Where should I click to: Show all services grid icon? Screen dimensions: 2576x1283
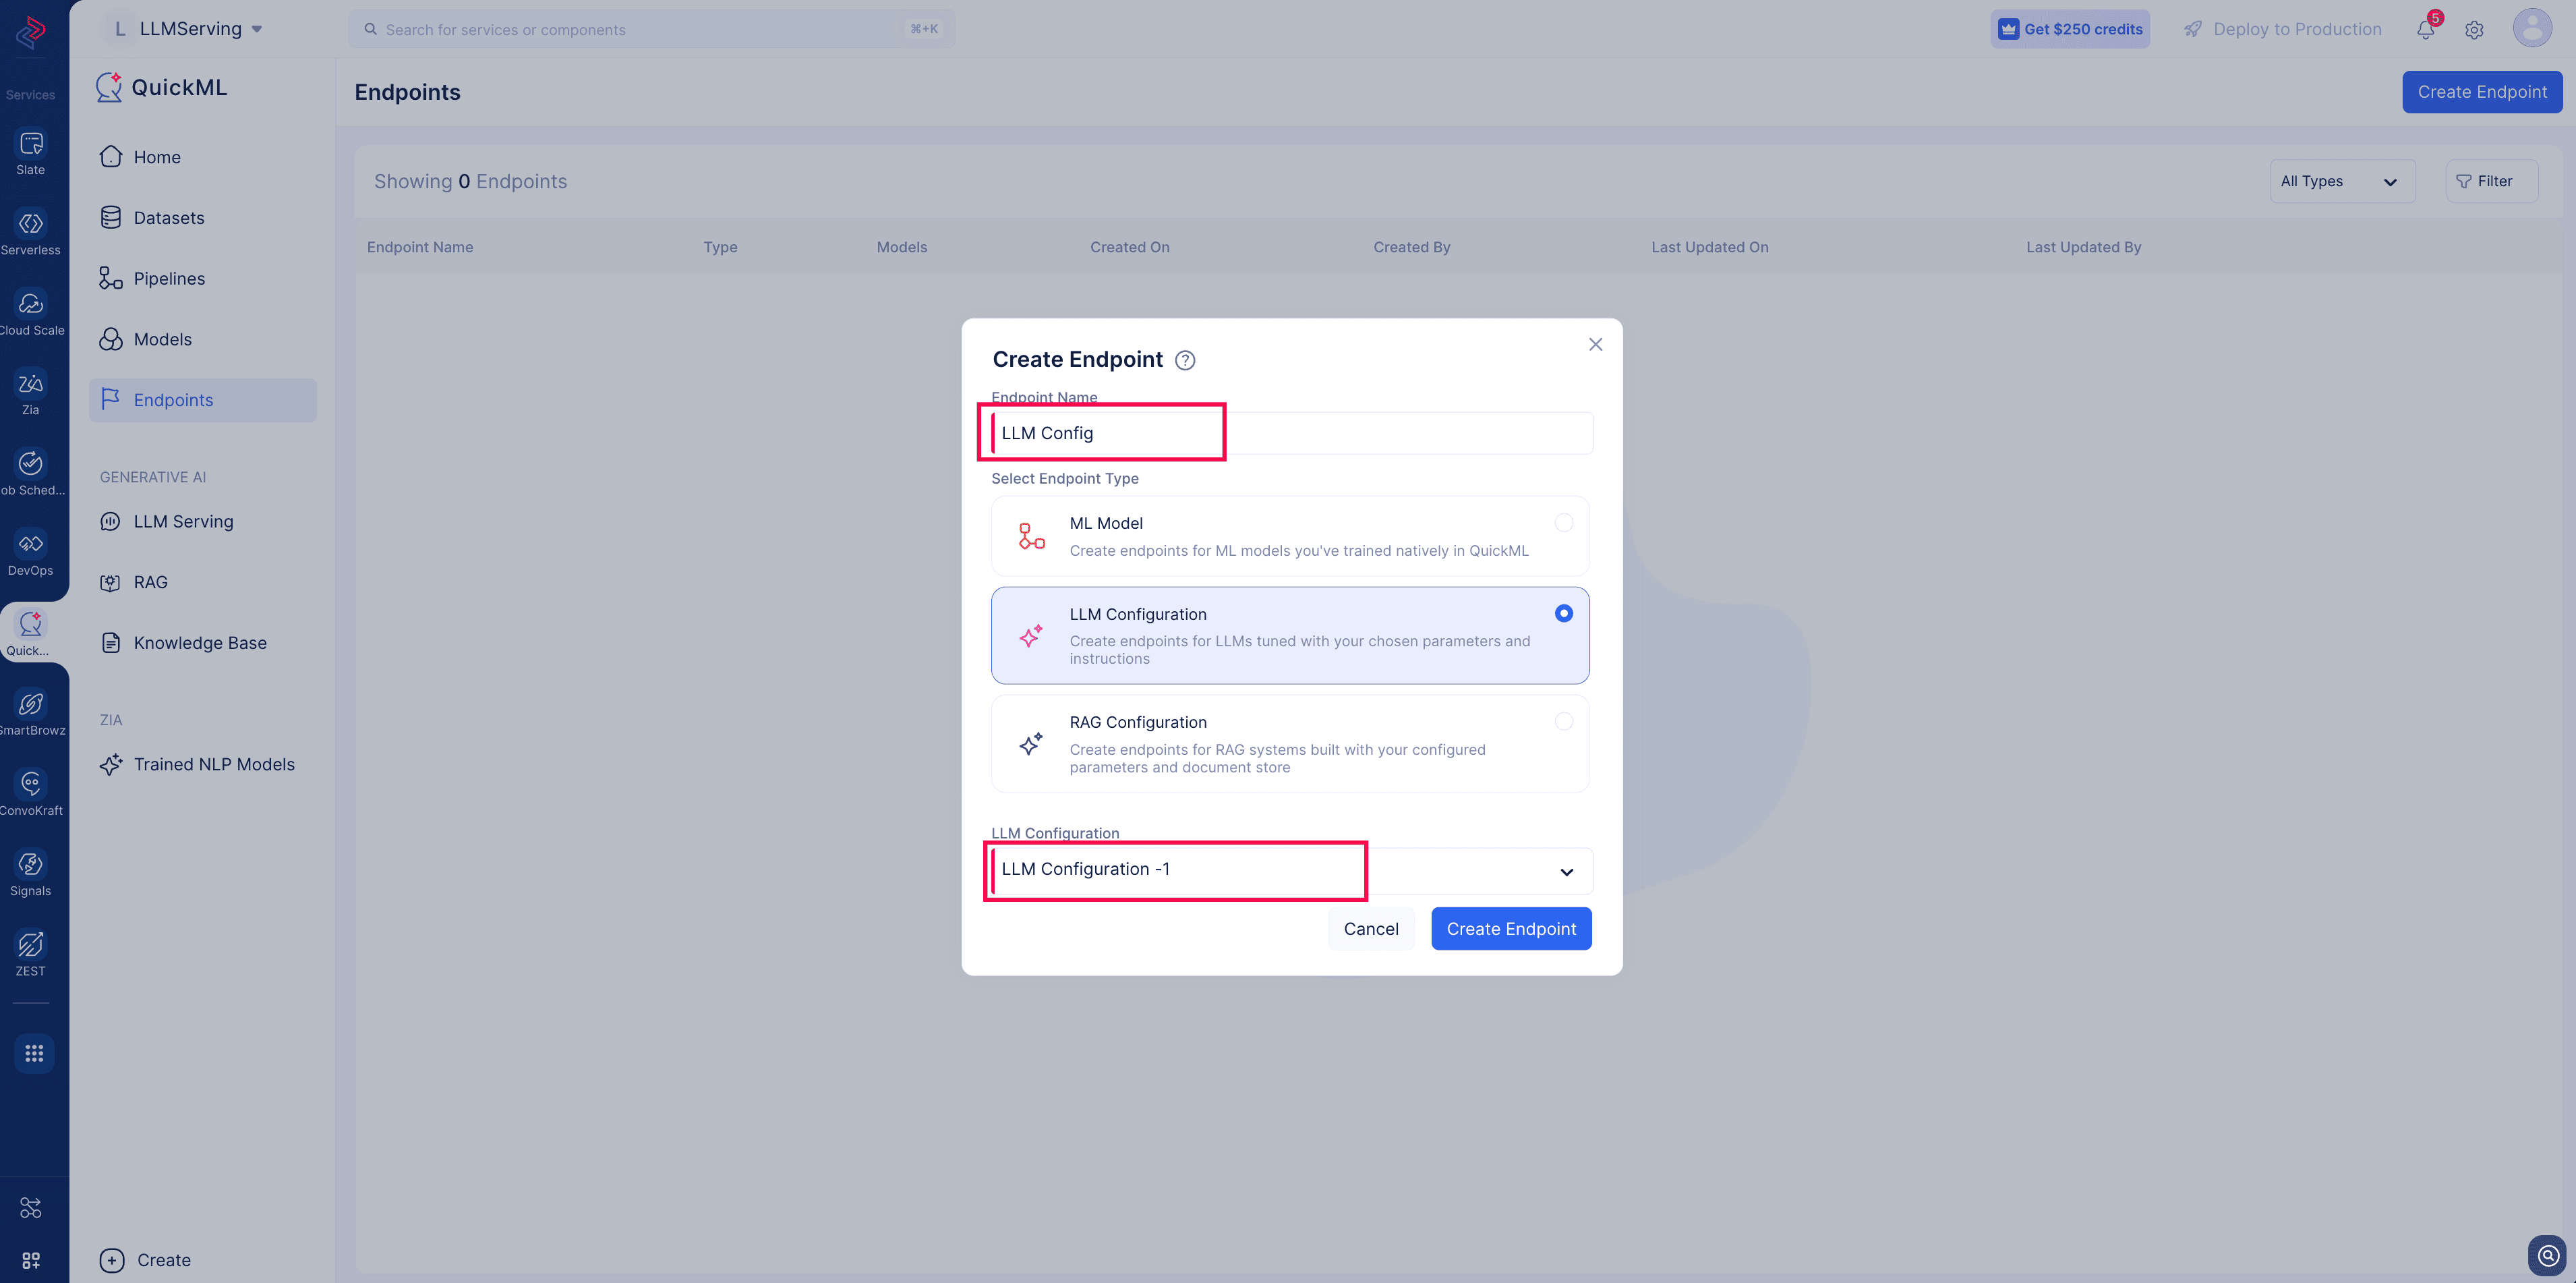[x=34, y=1053]
